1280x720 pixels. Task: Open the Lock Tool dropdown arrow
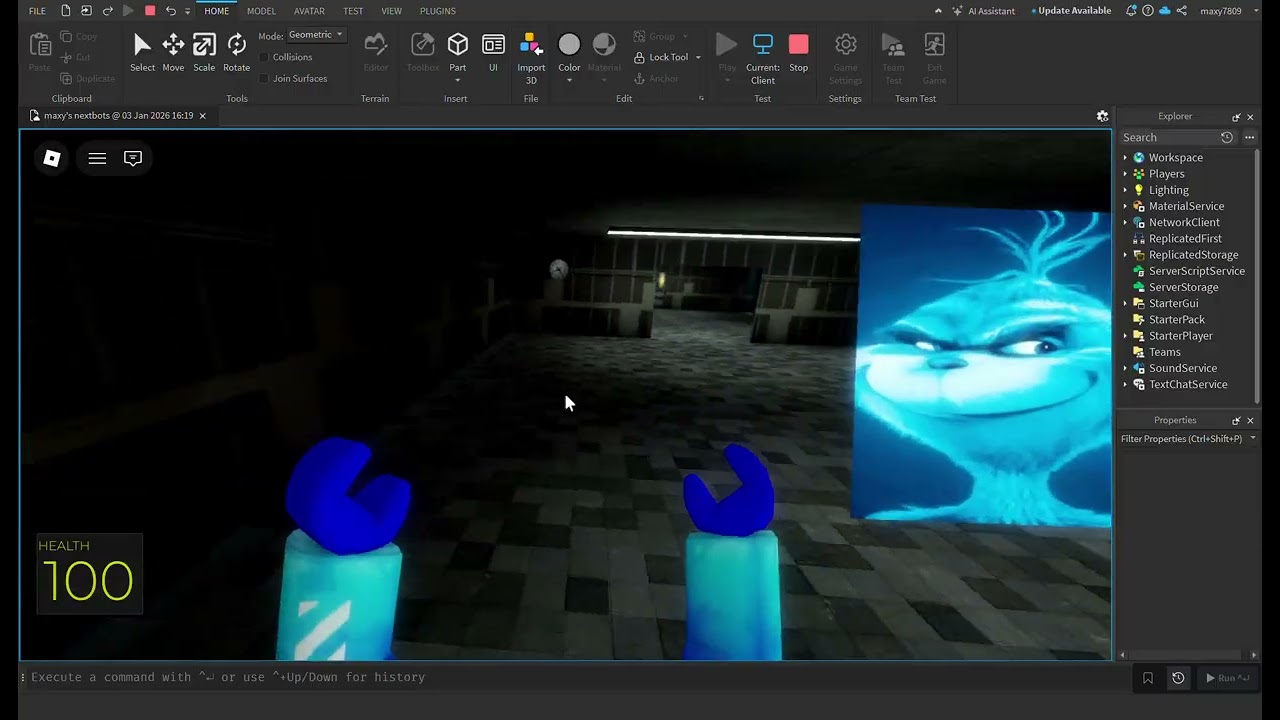[x=698, y=57]
